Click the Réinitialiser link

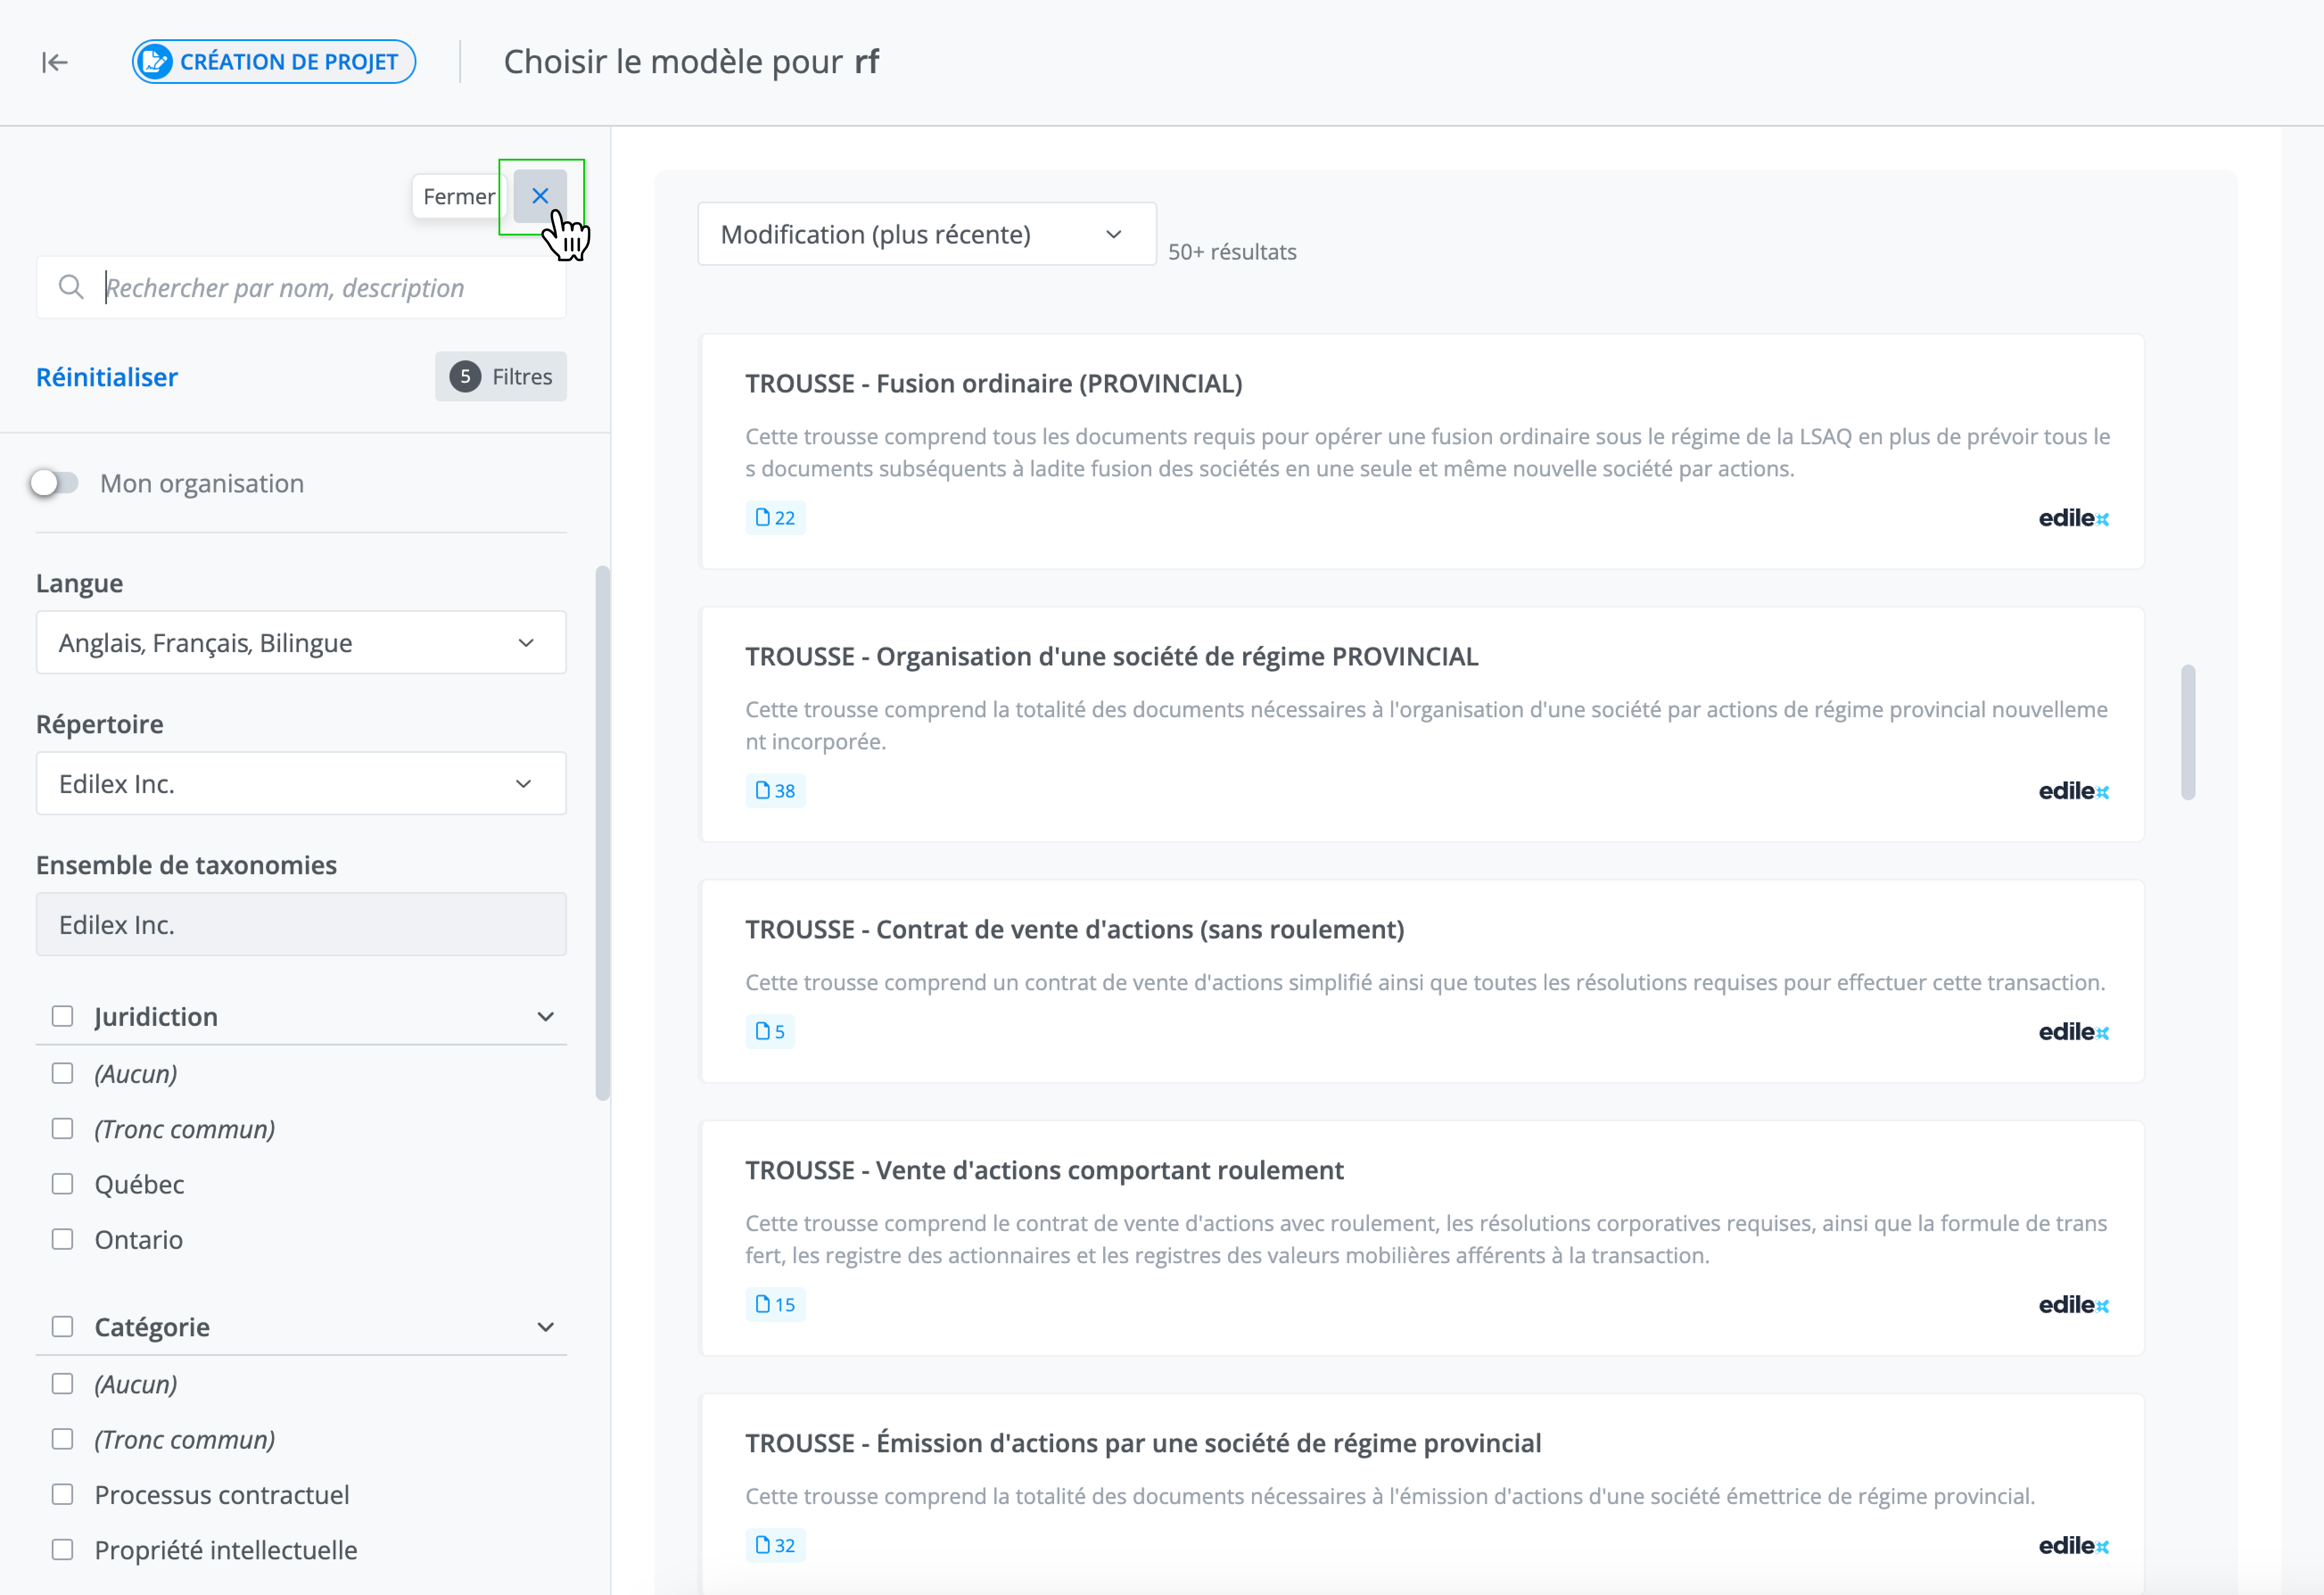107,377
